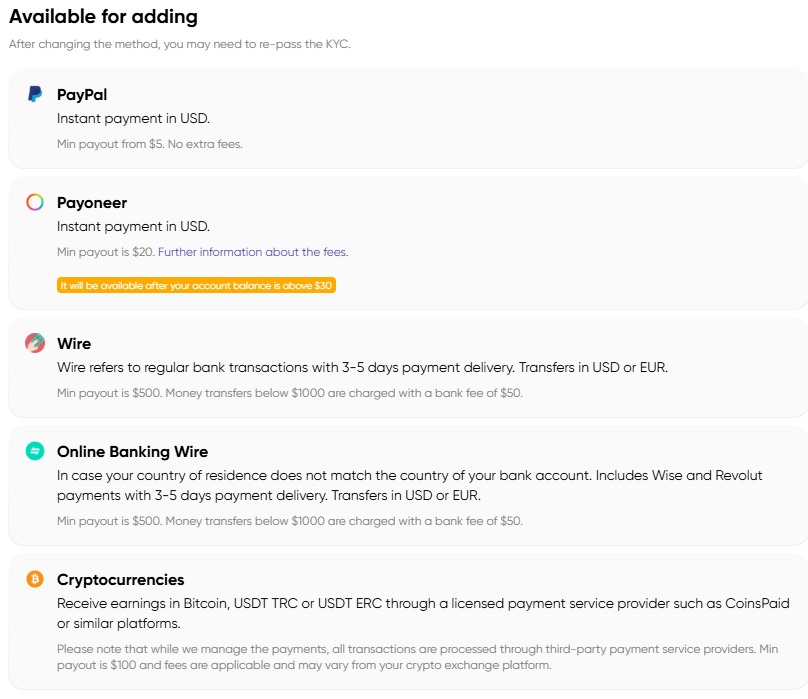808x699 pixels.
Task: Click Payoneer's Instant payment in USD text
Action: click(x=133, y=226)
